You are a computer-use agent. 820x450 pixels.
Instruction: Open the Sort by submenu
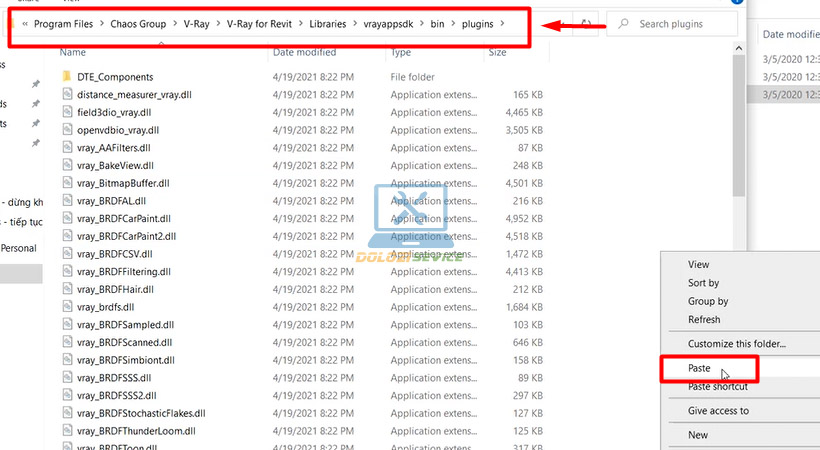click(x=703, y=283)
